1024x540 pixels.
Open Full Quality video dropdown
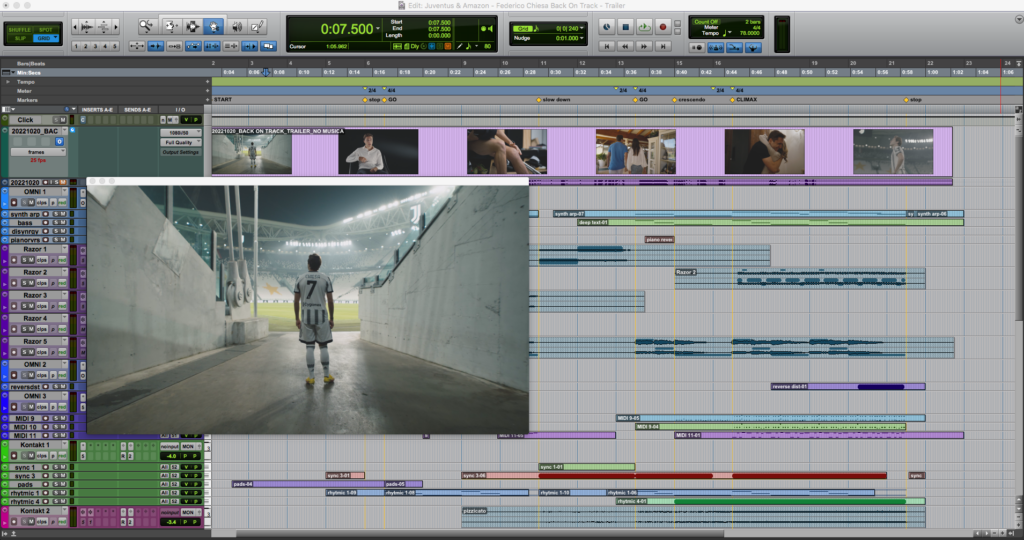coord(181,142)
